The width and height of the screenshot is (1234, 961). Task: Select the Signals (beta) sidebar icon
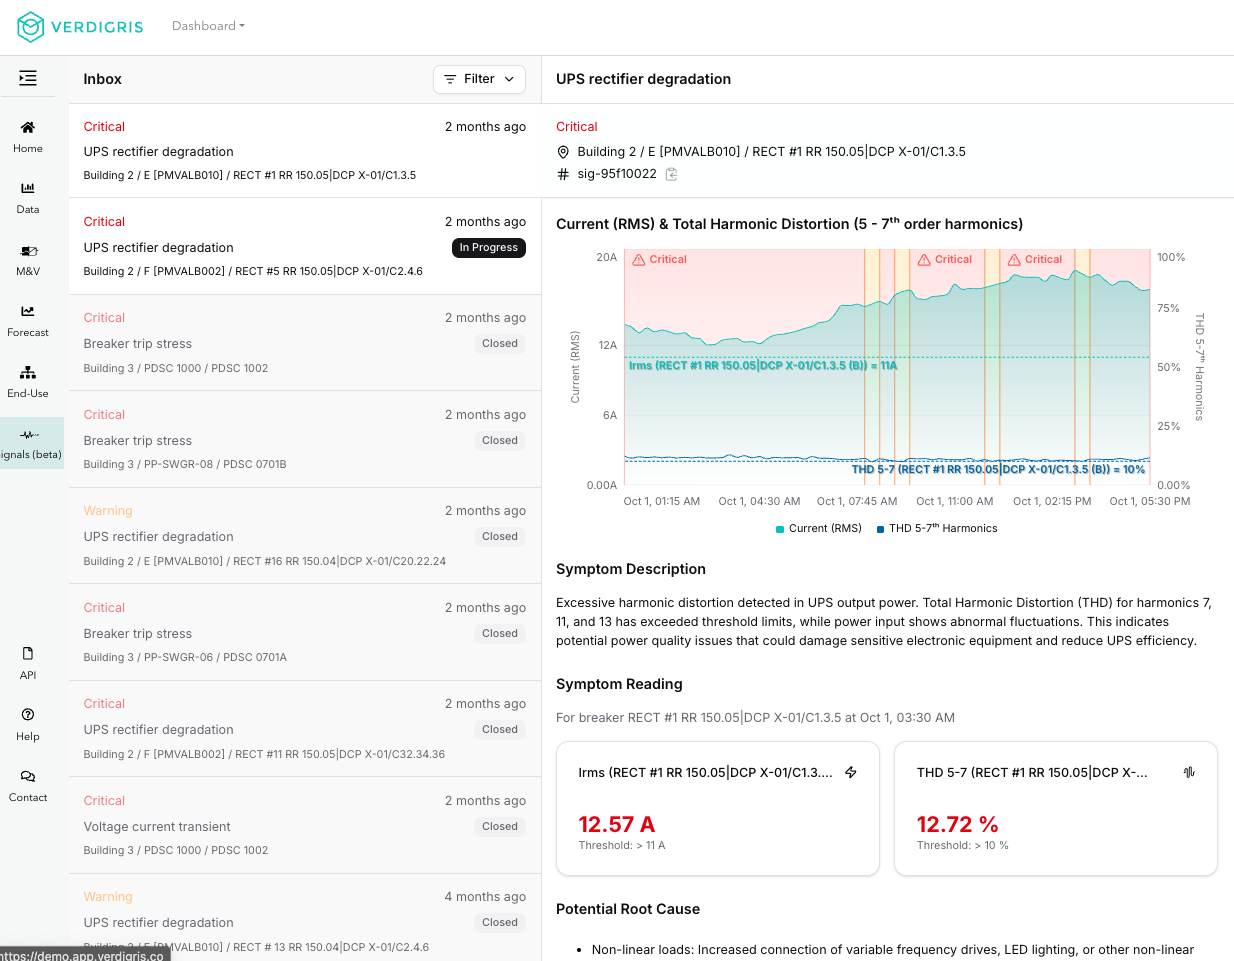[x=30, y=434]
